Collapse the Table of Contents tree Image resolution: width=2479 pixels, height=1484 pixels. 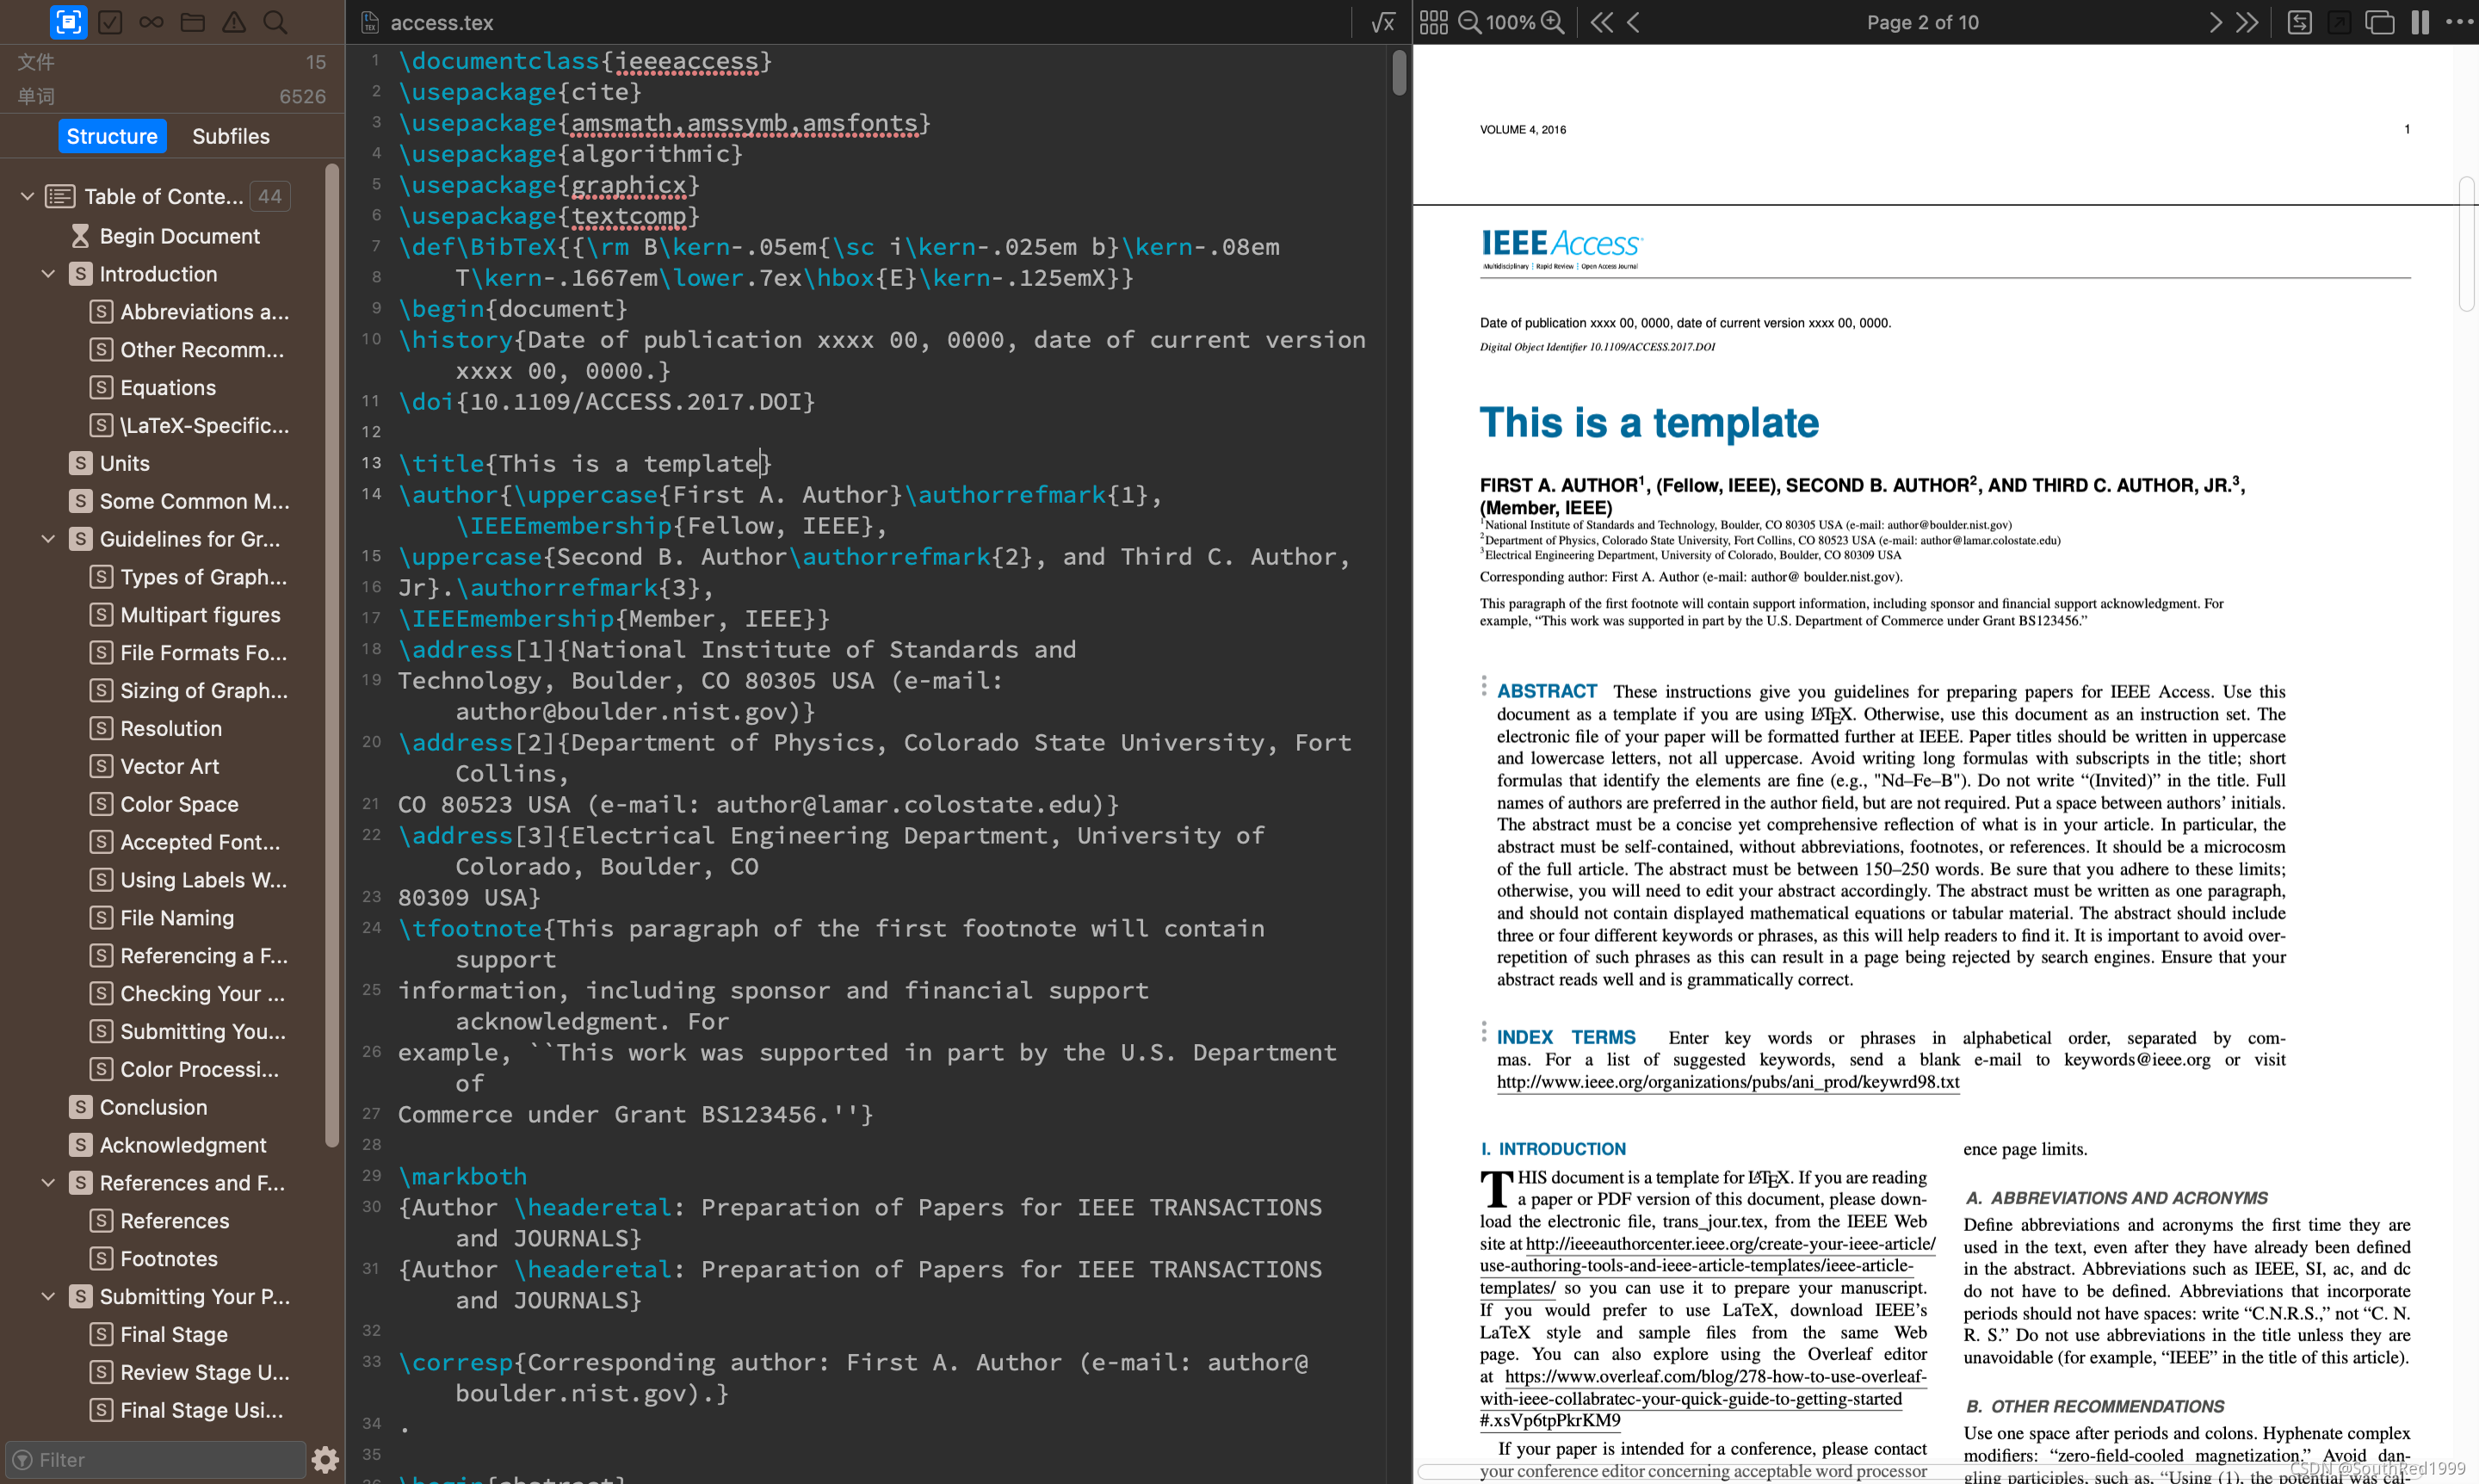(27, 196)
